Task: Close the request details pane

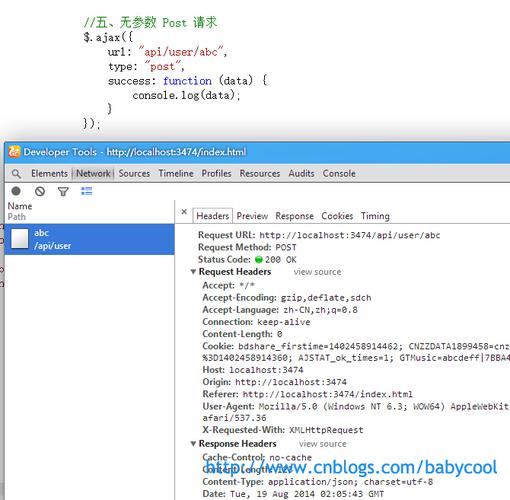Action: click(x=184, y=212)
